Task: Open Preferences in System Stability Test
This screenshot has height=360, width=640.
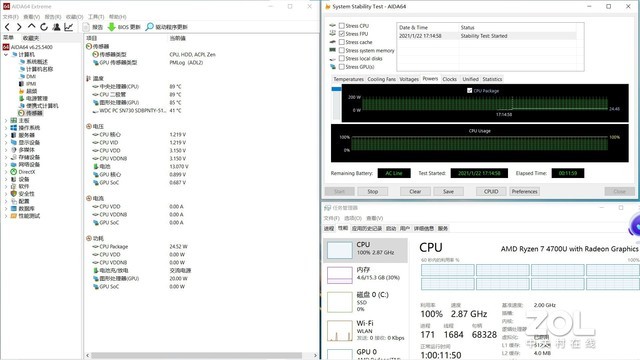Action: click(x=524, y=191)
